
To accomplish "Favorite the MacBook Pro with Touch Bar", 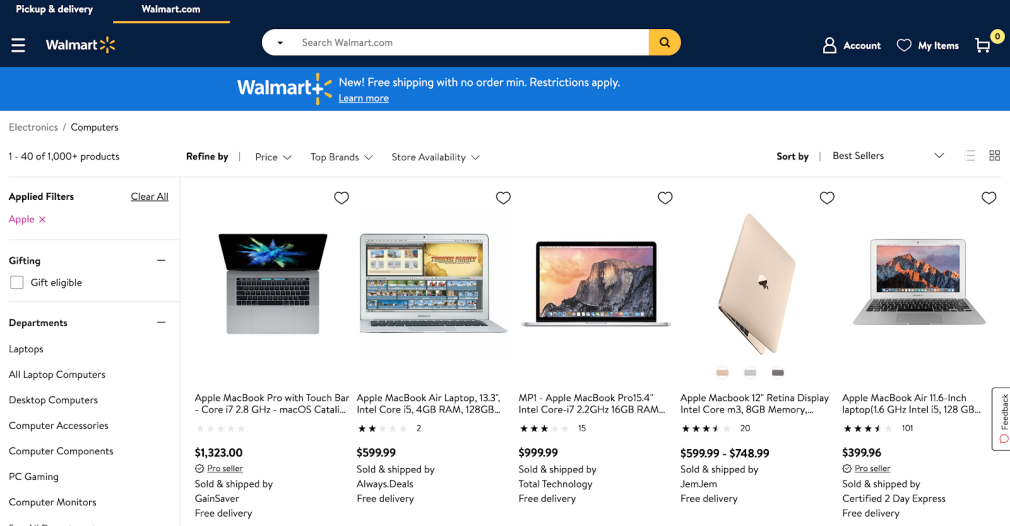I will 341,198.
